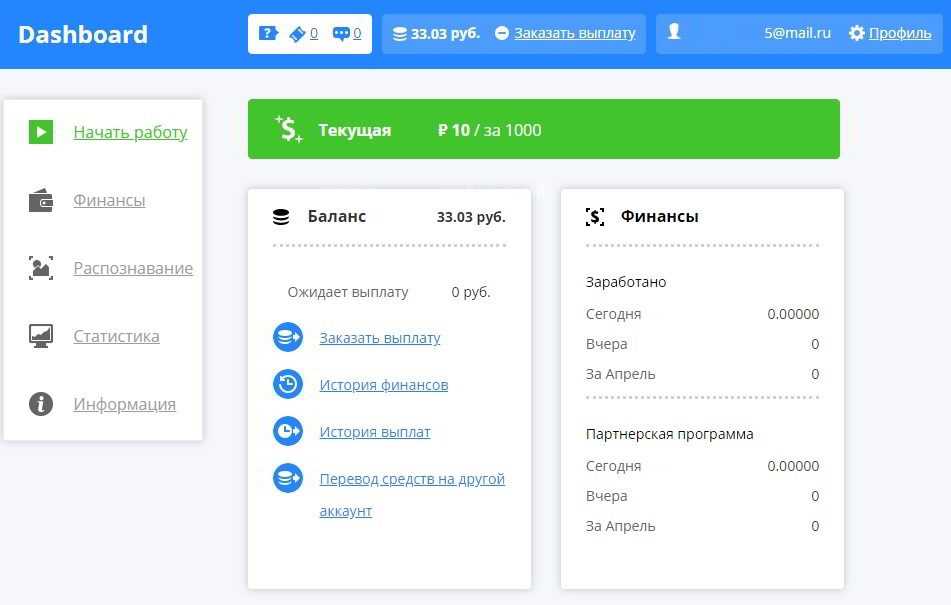The width and height of the screenshot is (951, 605).
Task: Click Вчера row under Заработано
Action: click(702, 344)
